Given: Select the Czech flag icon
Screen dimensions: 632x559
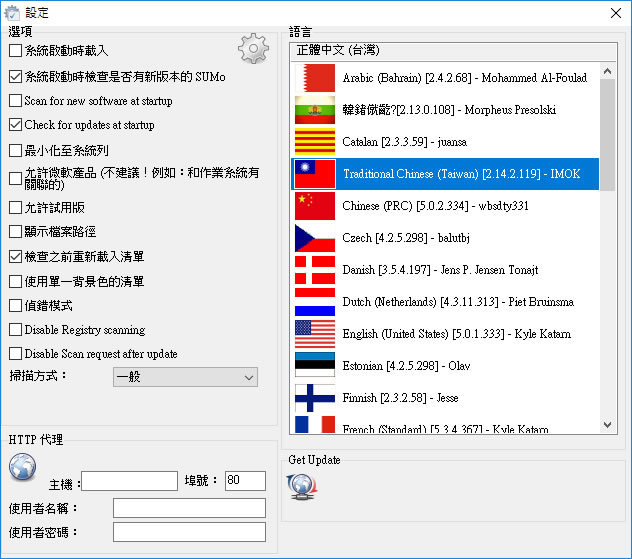Looking at the screenshot, I should [315, 238].
